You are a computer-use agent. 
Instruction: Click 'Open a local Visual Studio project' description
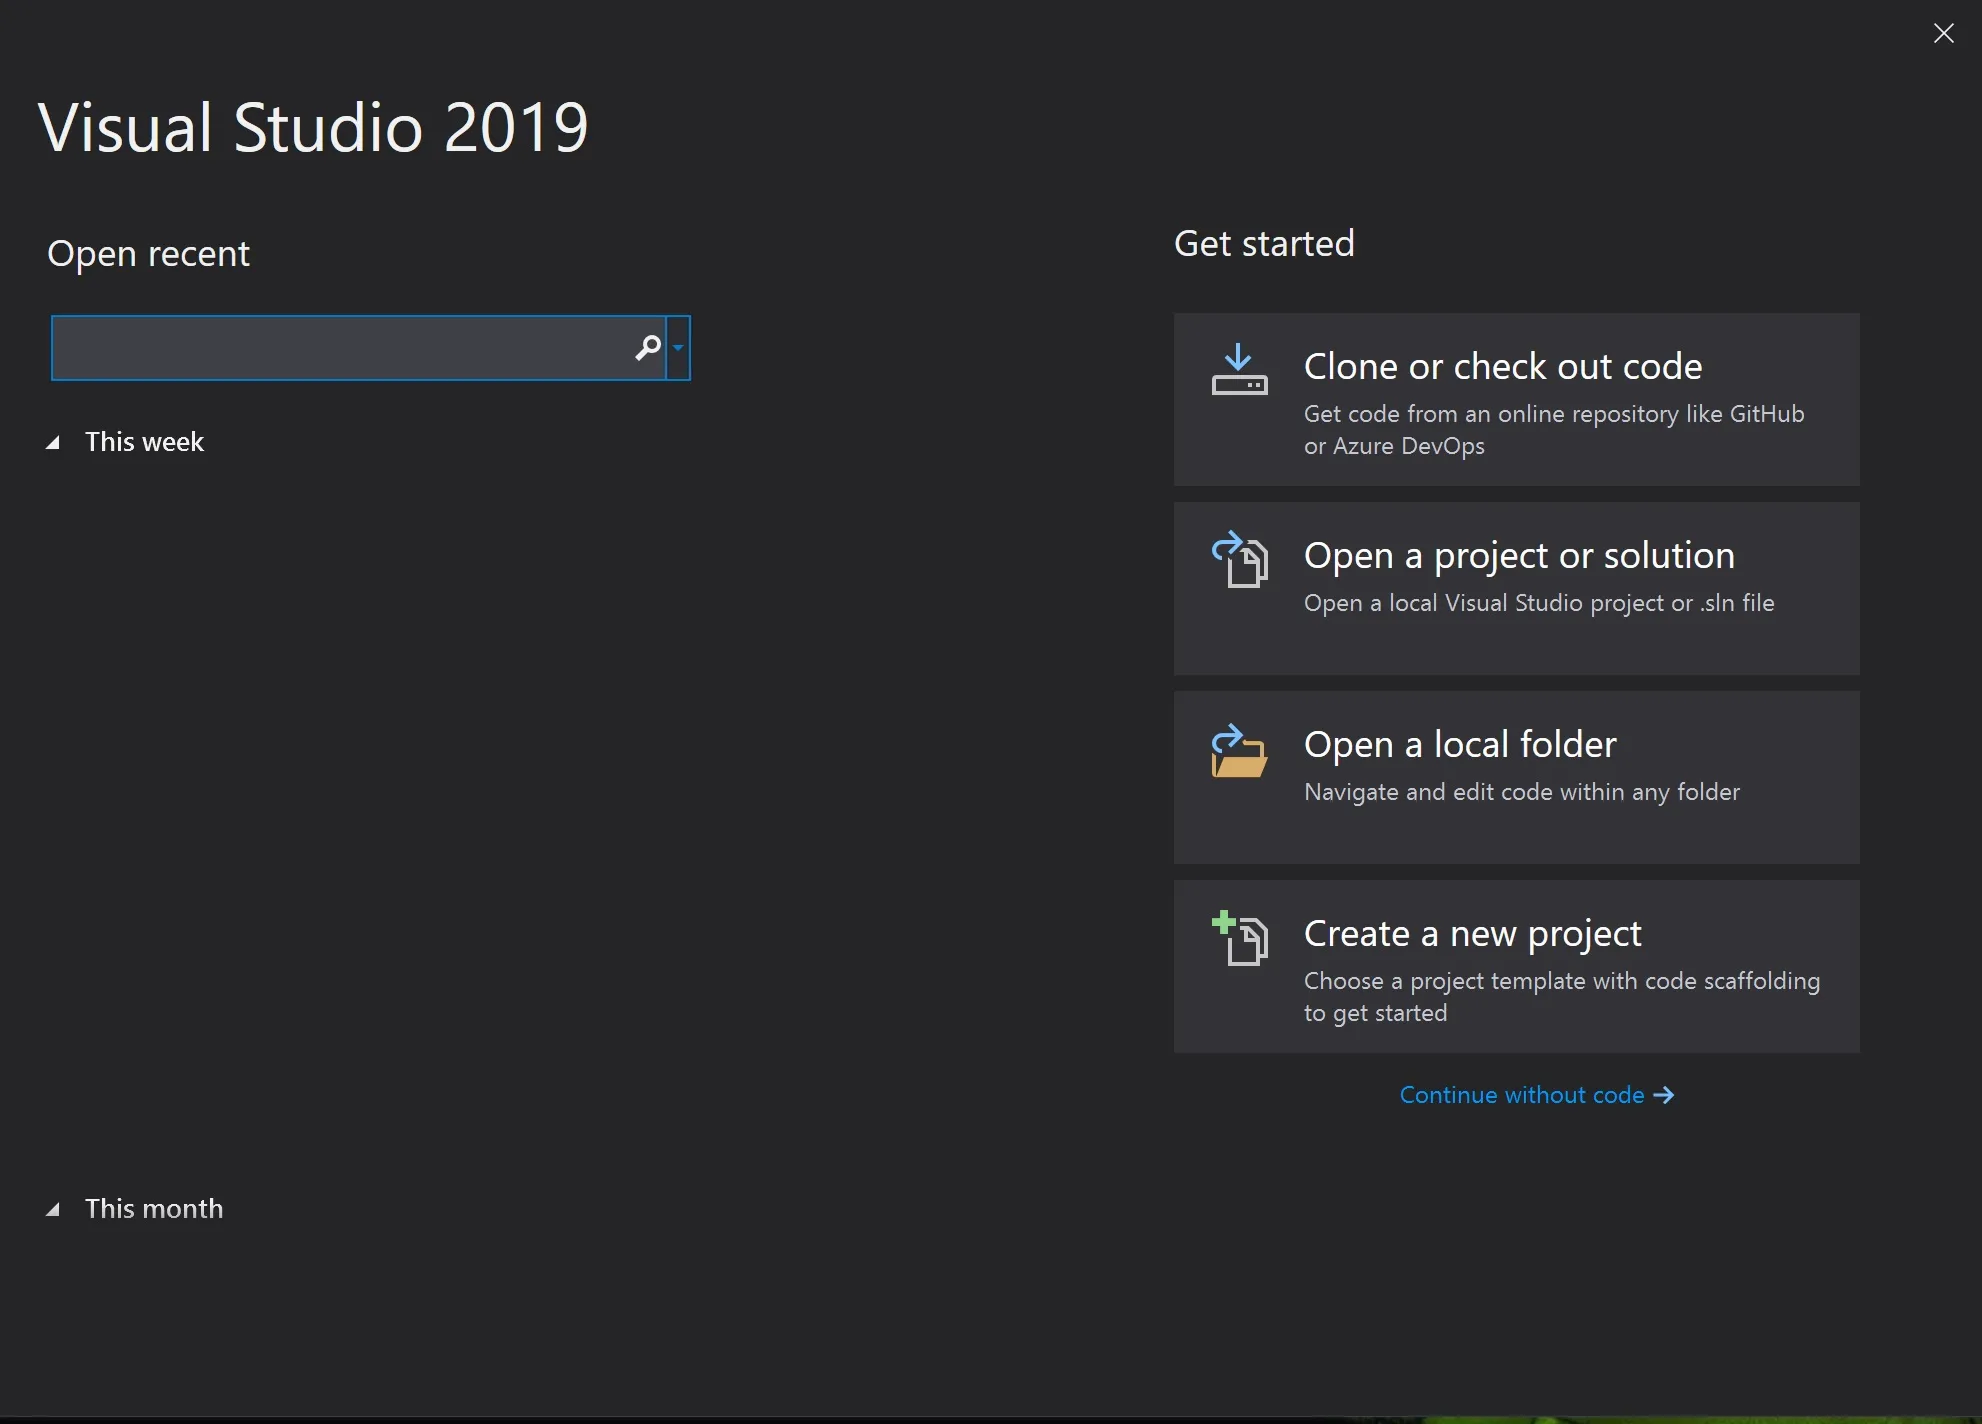pyautogui.click(x=1539, y=603)
